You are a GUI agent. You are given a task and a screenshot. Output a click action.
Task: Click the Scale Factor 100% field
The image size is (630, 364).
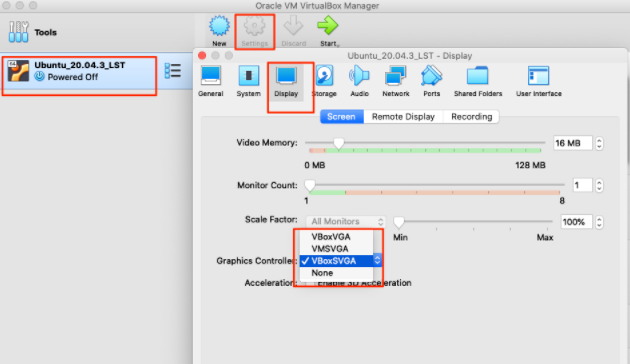point(577,222)
